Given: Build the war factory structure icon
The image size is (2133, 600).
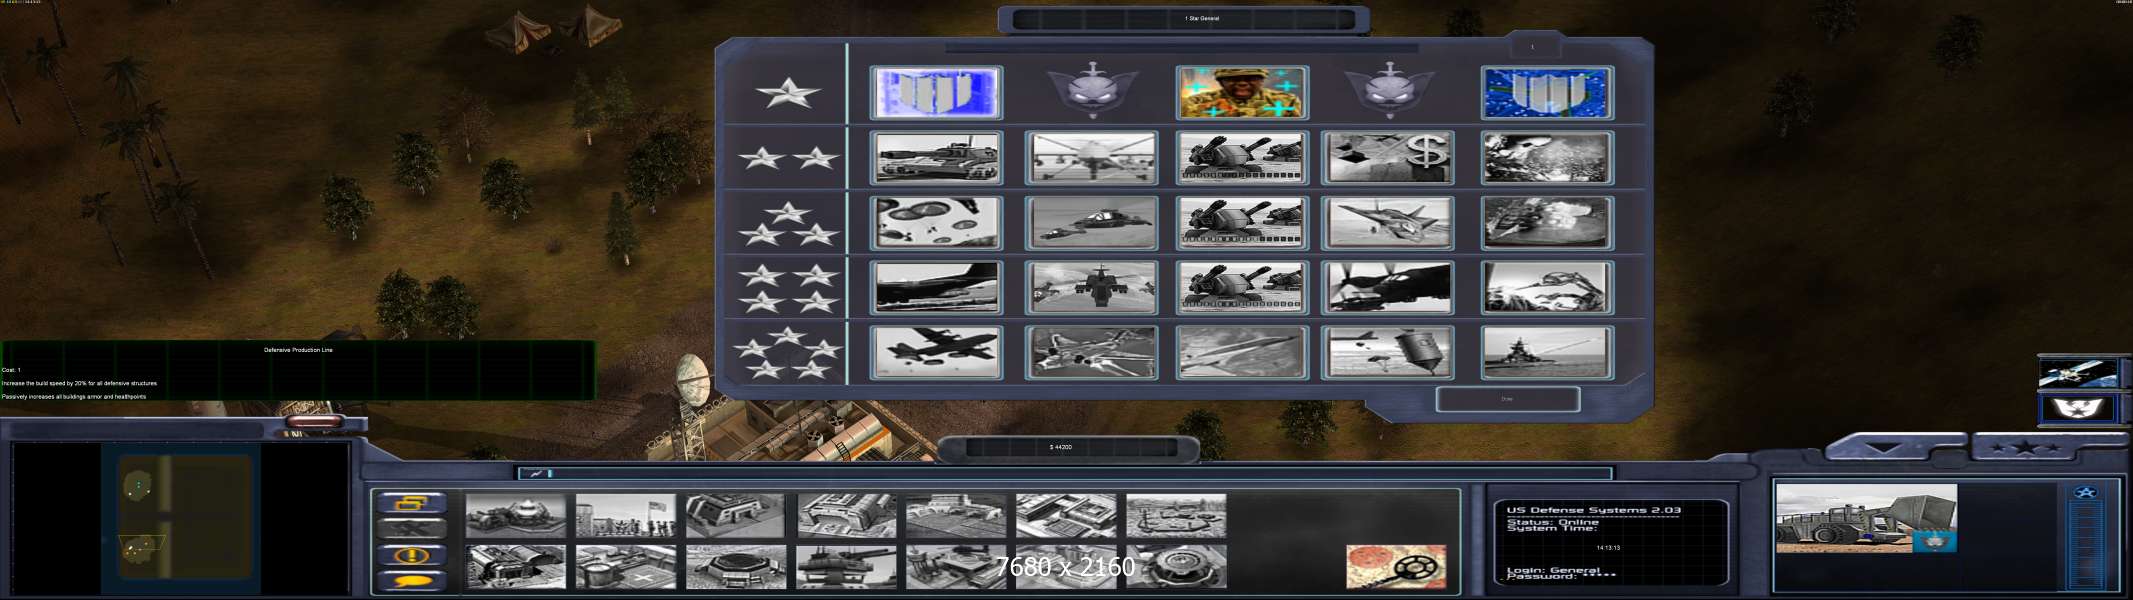Looking at the screenshot, I should click(846, 516).
